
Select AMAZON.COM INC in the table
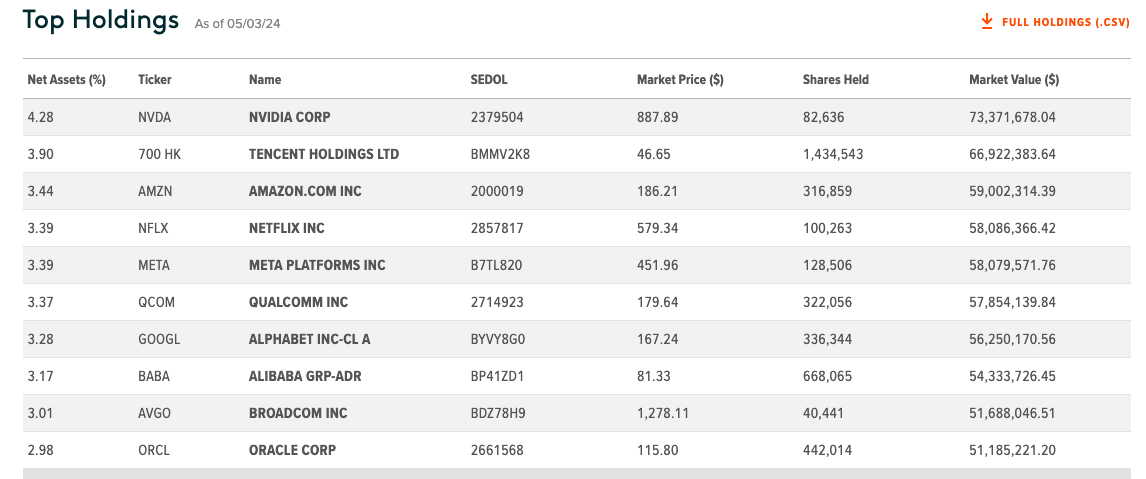point(306,191)
